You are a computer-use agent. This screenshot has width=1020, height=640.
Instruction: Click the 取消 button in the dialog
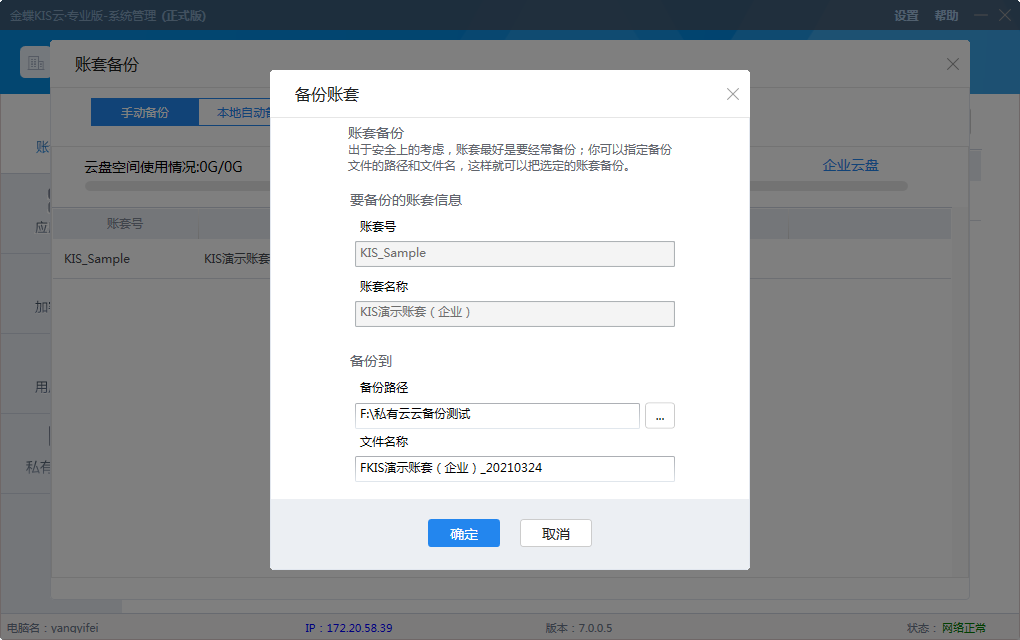coord(555,533)
